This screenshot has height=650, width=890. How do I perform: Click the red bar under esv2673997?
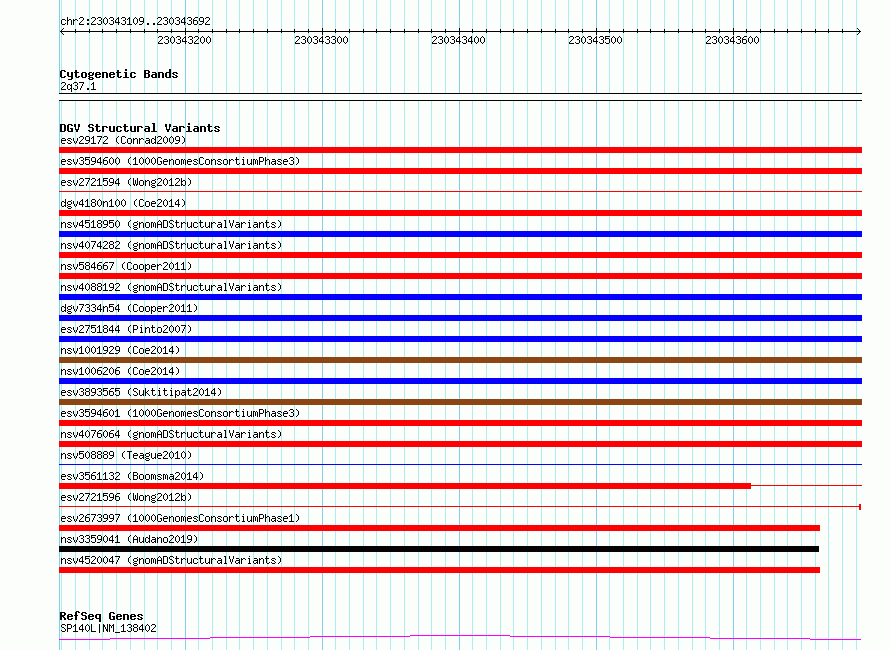(x=439, y=528)
